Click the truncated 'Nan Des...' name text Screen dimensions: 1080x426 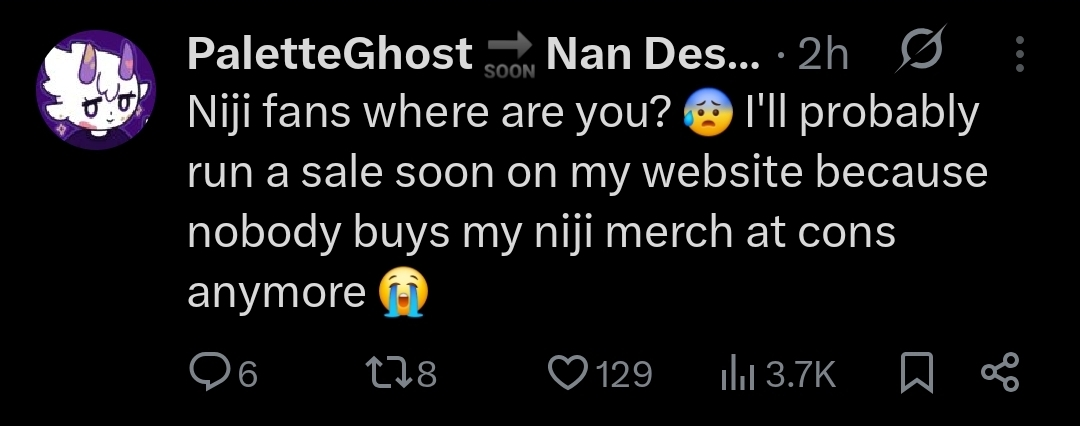[x=653, y=54]
